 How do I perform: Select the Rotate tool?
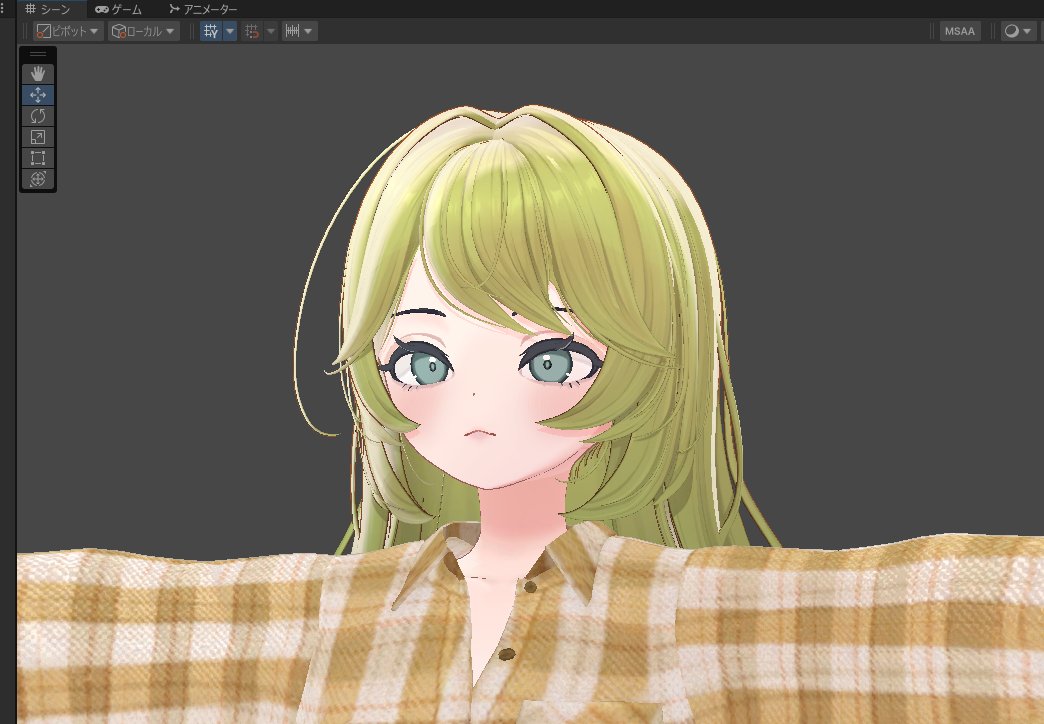(x=38, y=116)
